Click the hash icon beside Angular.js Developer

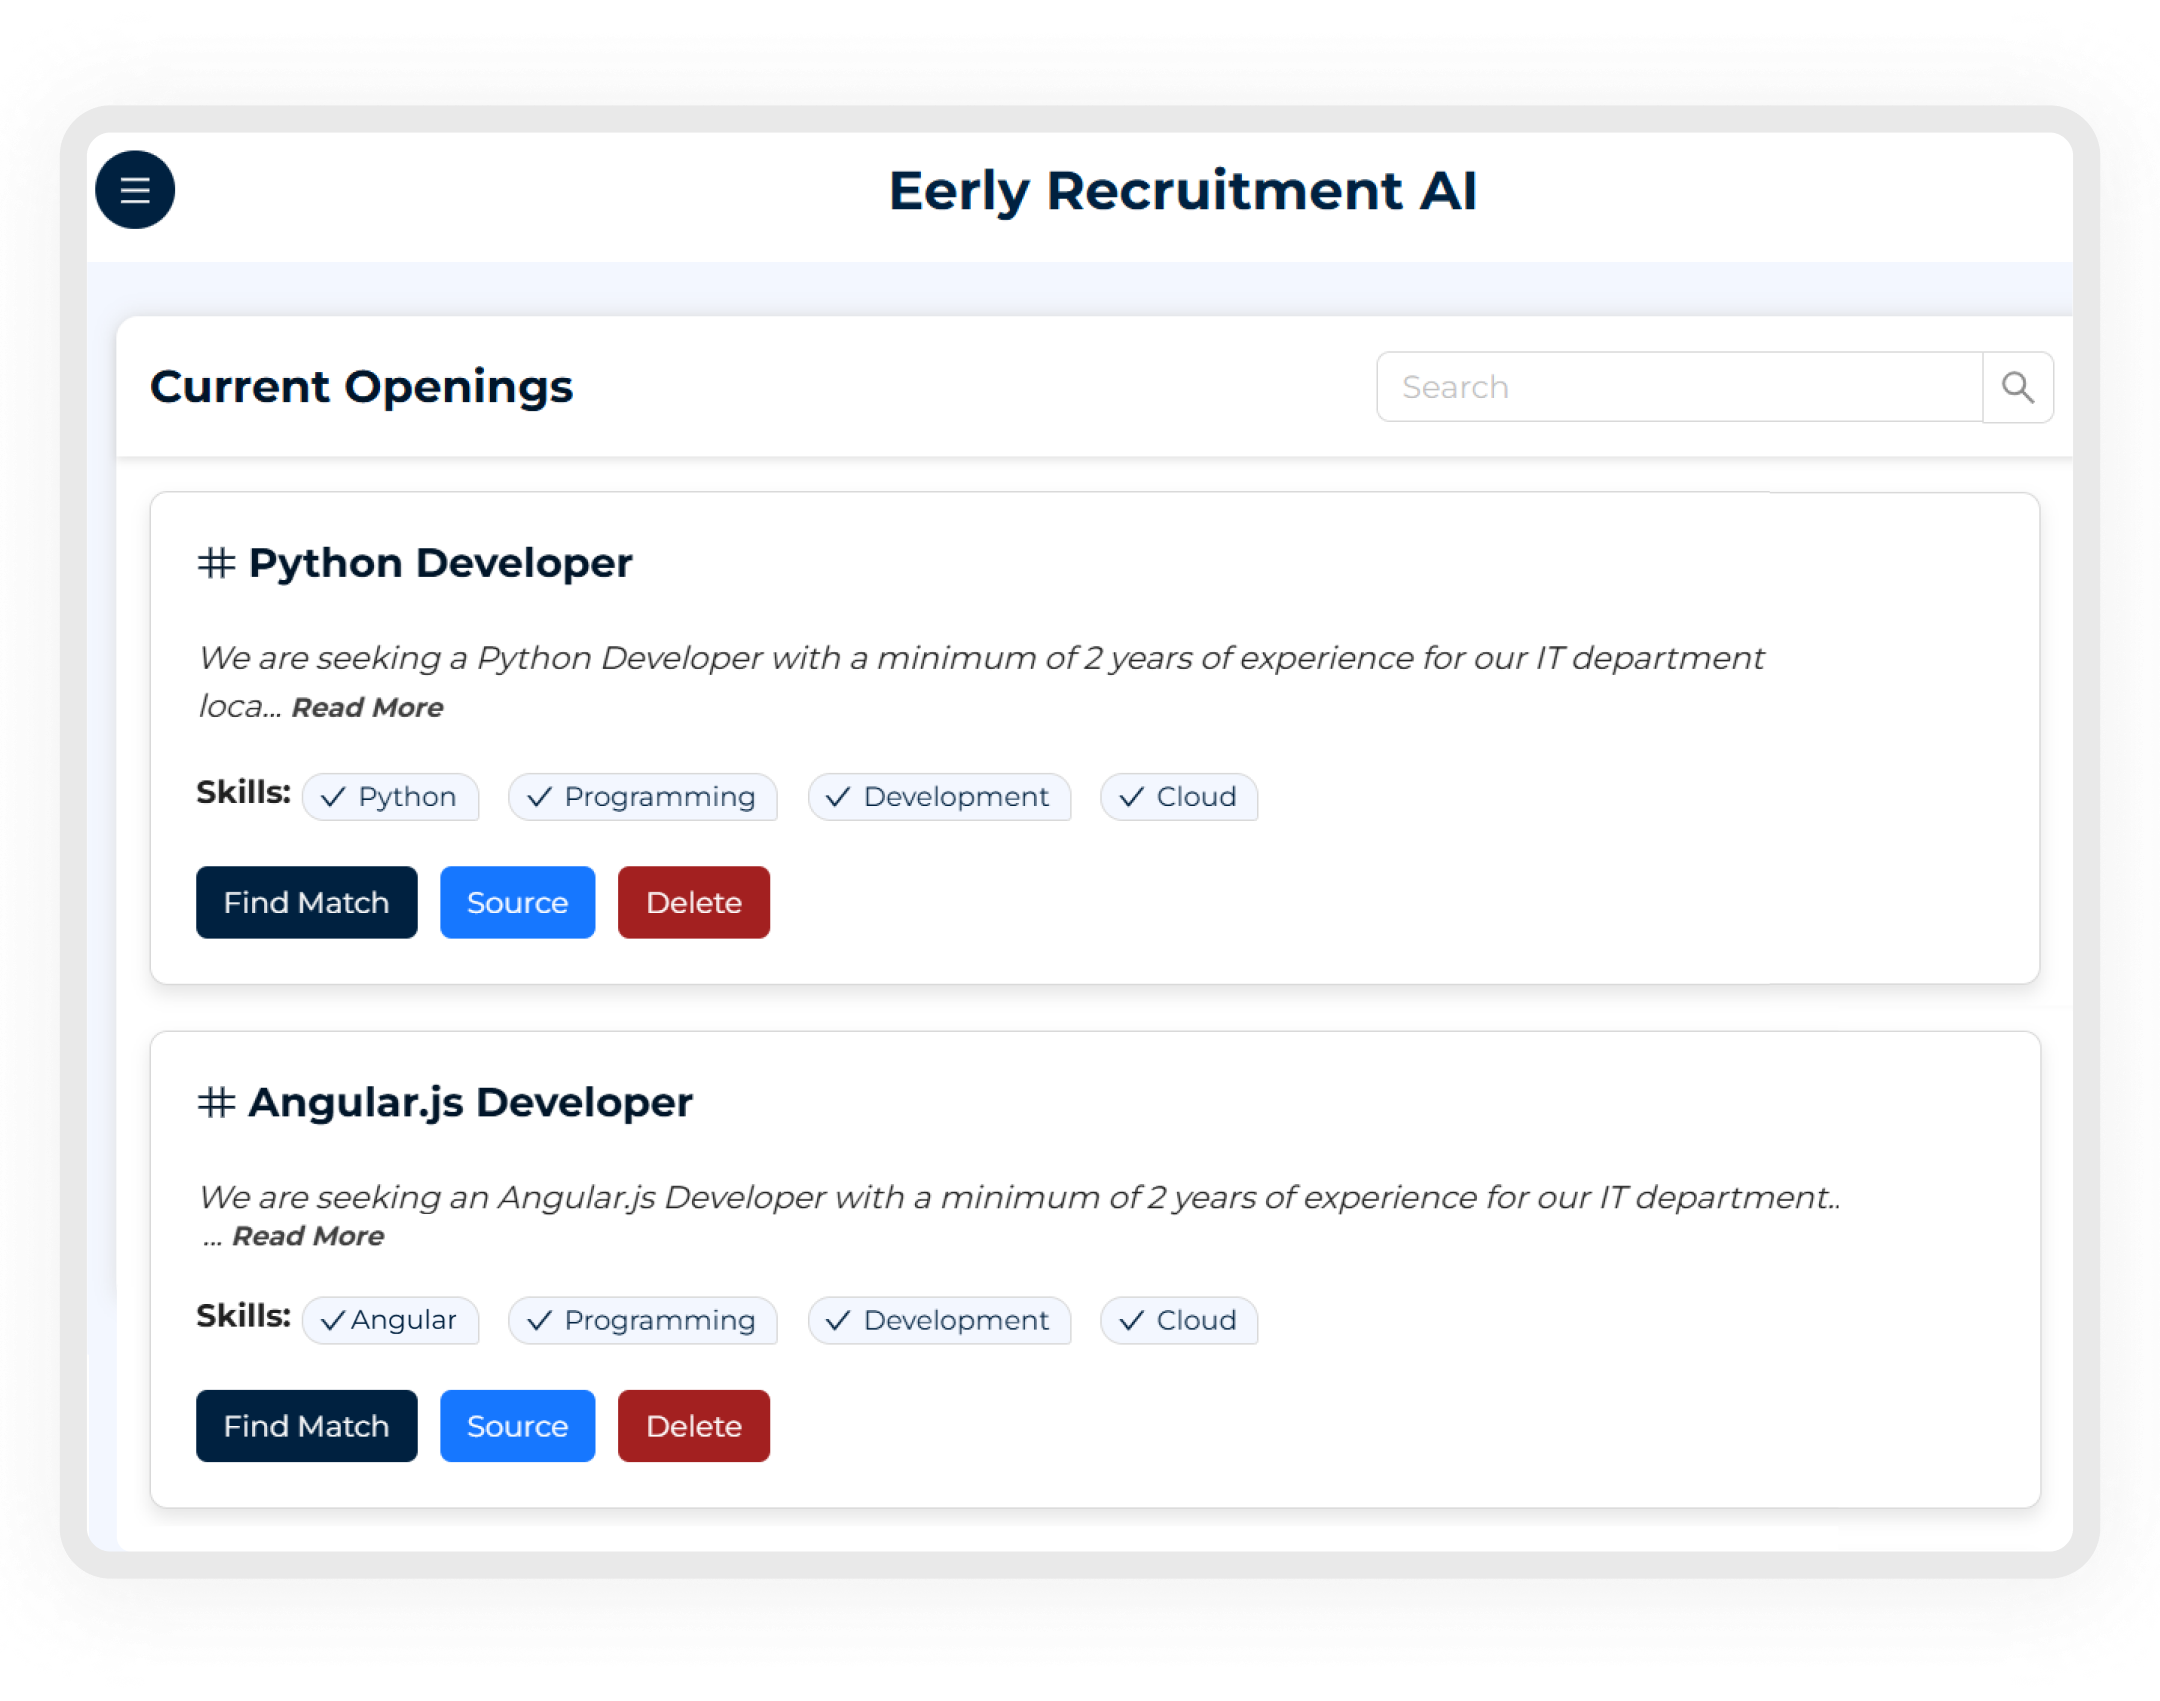pos(216,1102)
